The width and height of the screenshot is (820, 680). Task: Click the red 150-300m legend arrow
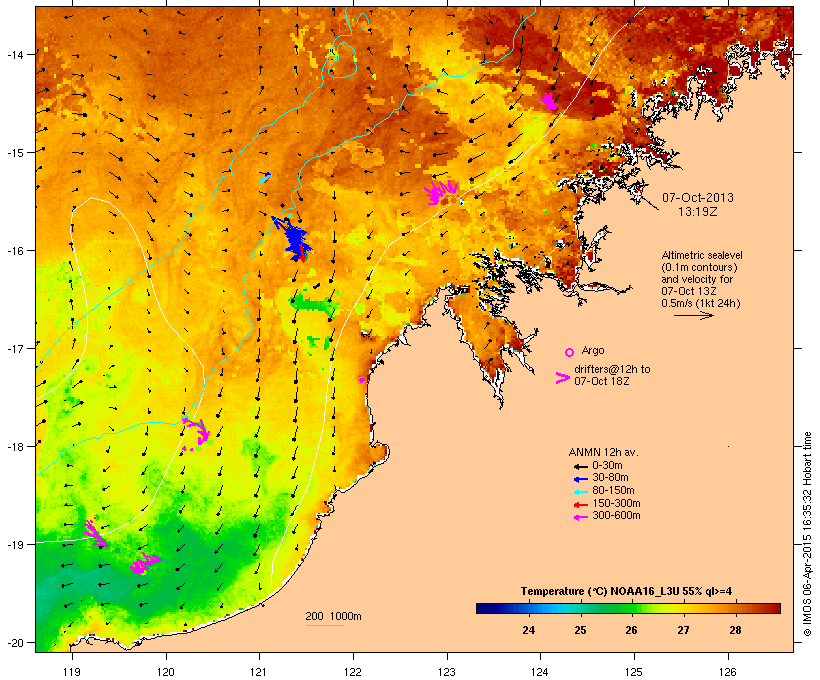pyautogui.click(x=580, y=505)
